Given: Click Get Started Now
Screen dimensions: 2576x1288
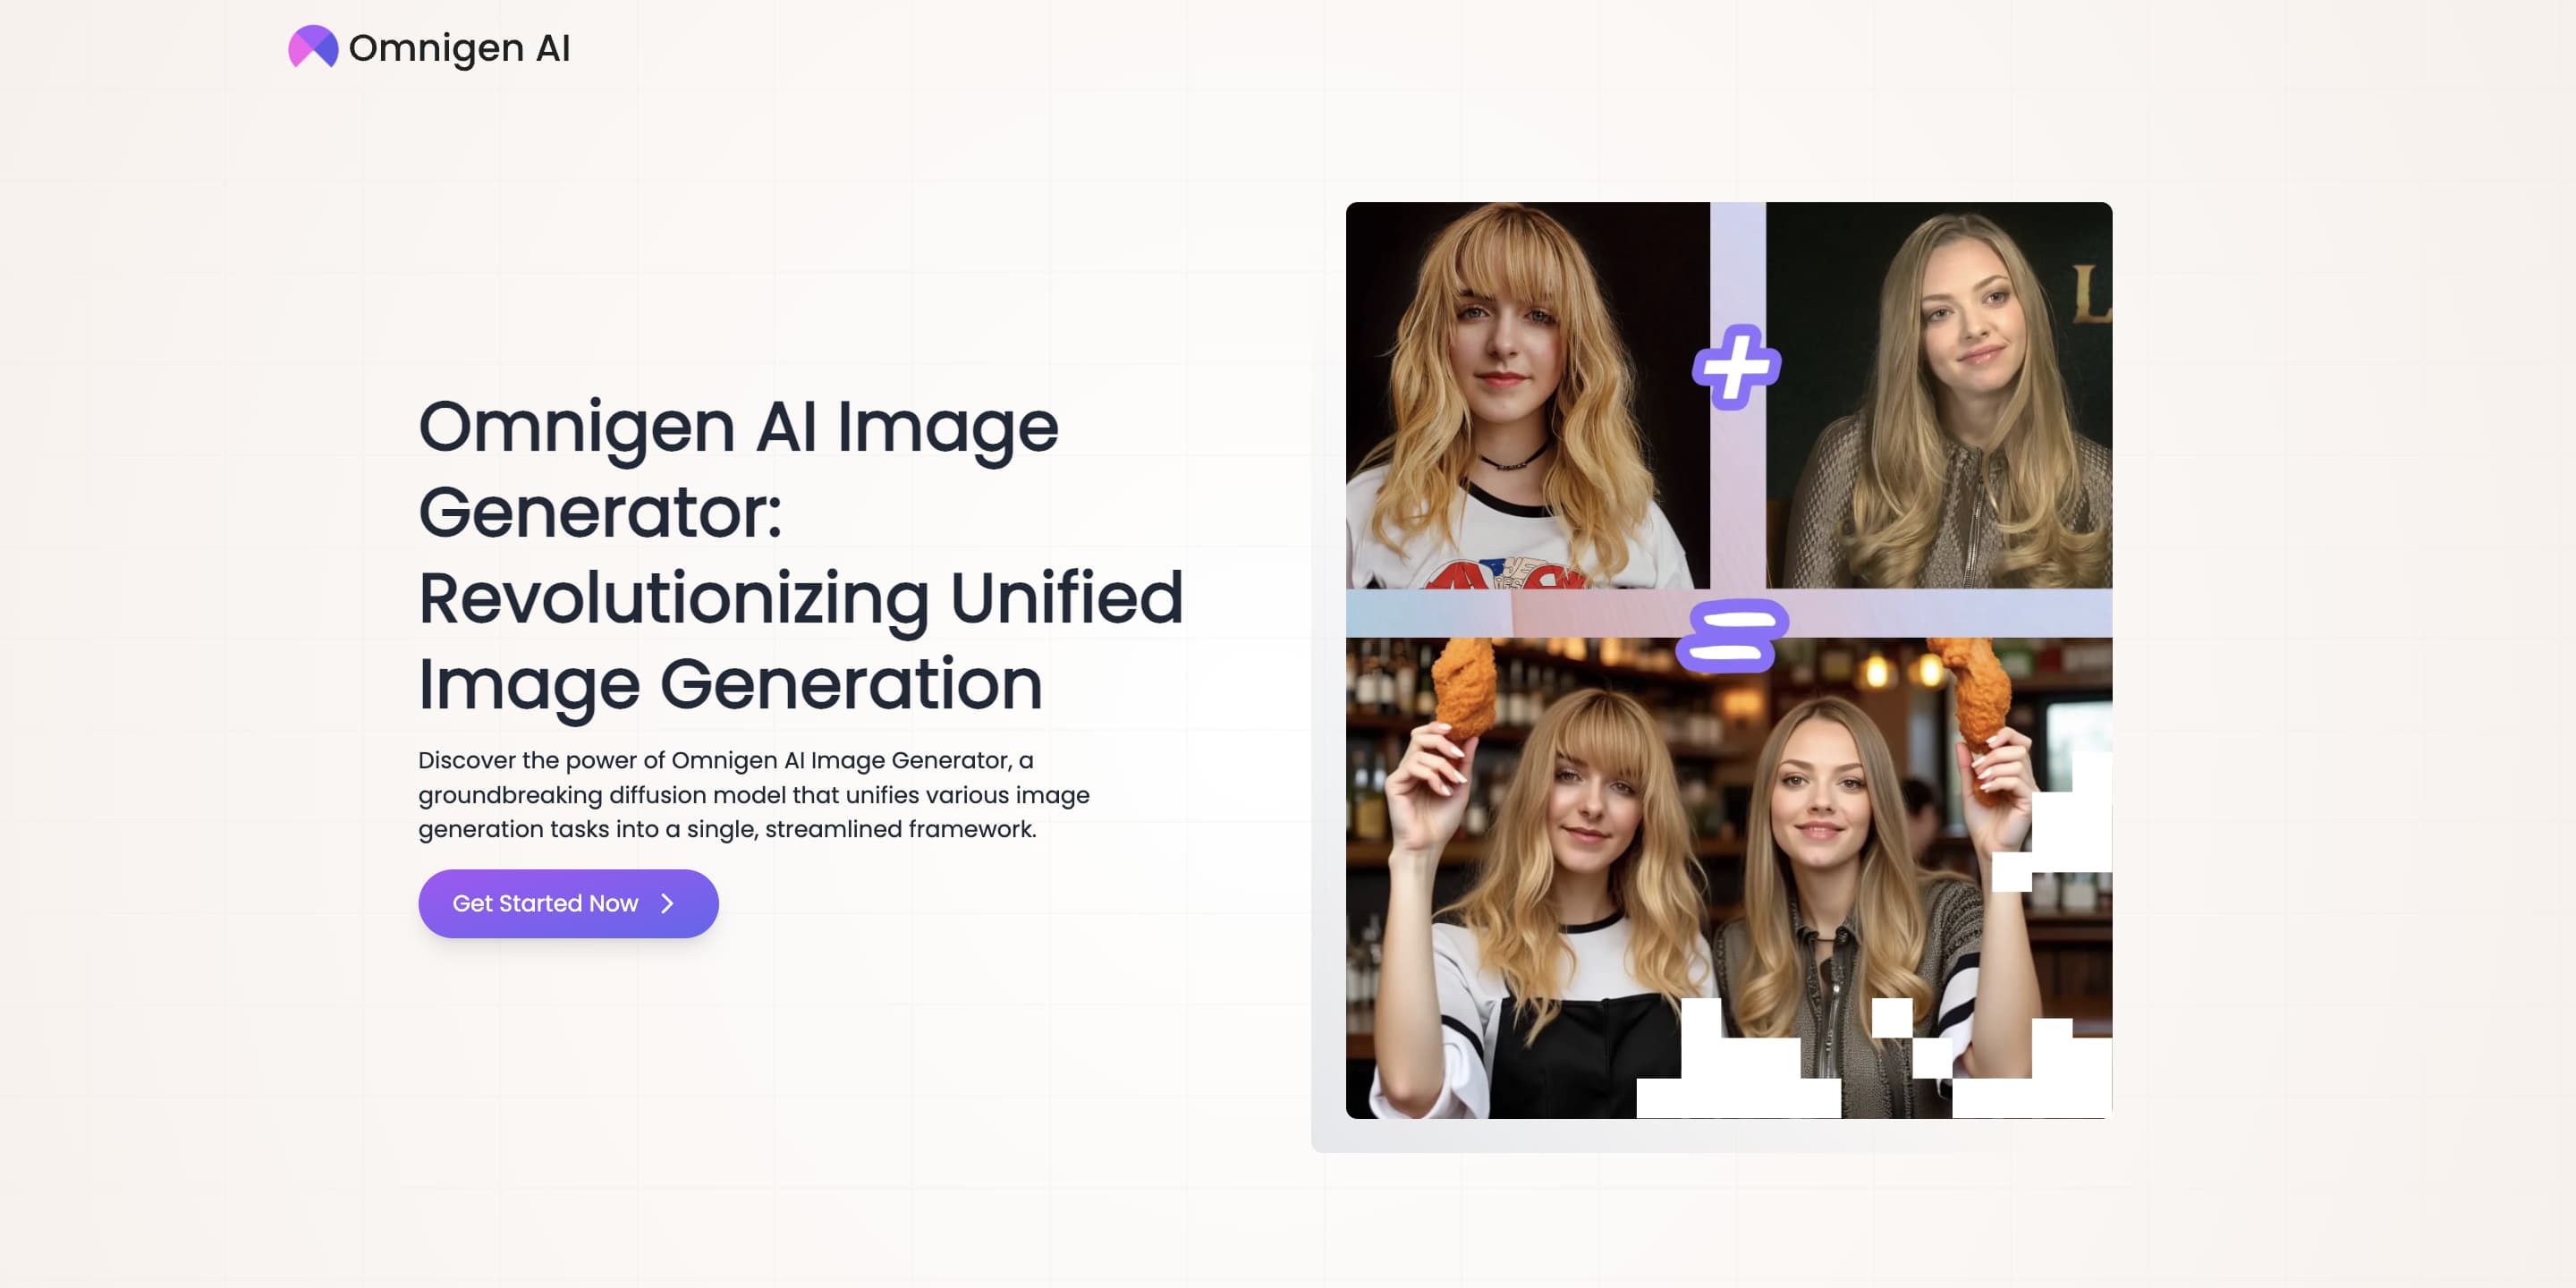Looking at the screenshot, I should pos(567,903).
